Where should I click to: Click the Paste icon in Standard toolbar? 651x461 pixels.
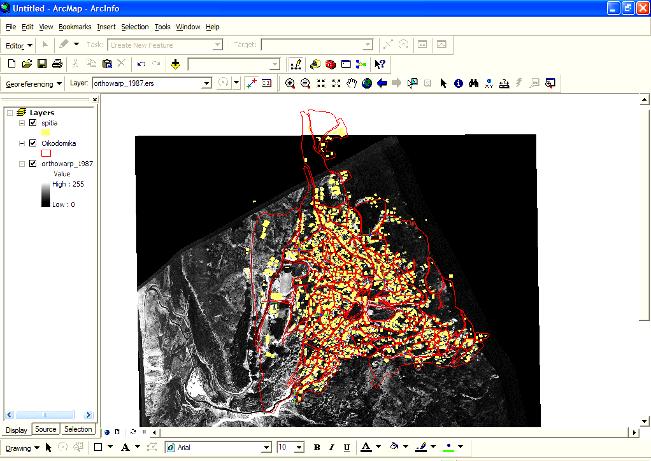(107, 64)
